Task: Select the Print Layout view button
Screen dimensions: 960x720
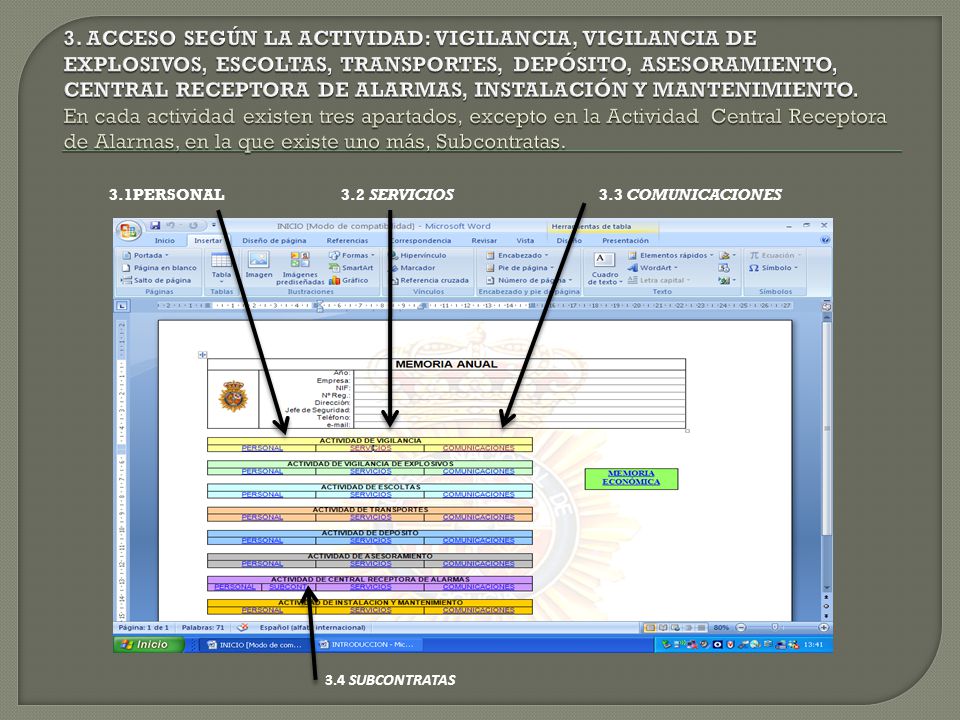Action: [650, 628]
